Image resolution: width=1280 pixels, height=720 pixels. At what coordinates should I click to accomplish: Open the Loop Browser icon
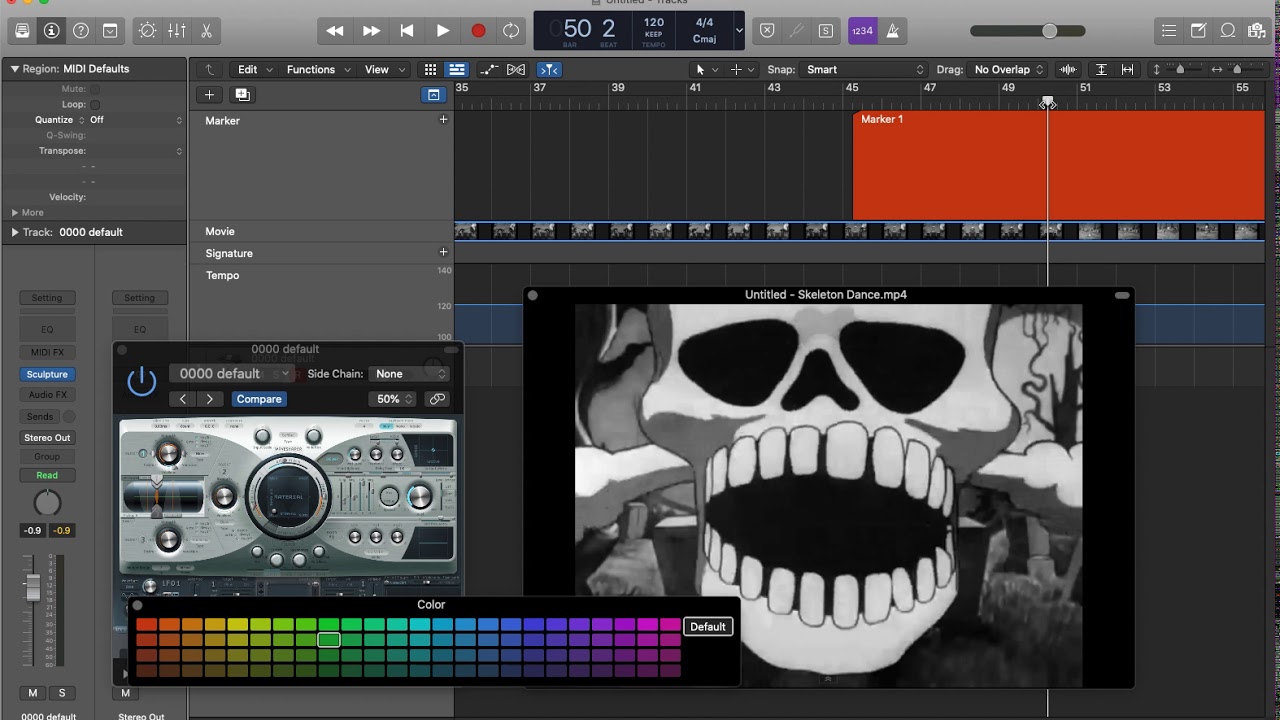pos(1227,31)
